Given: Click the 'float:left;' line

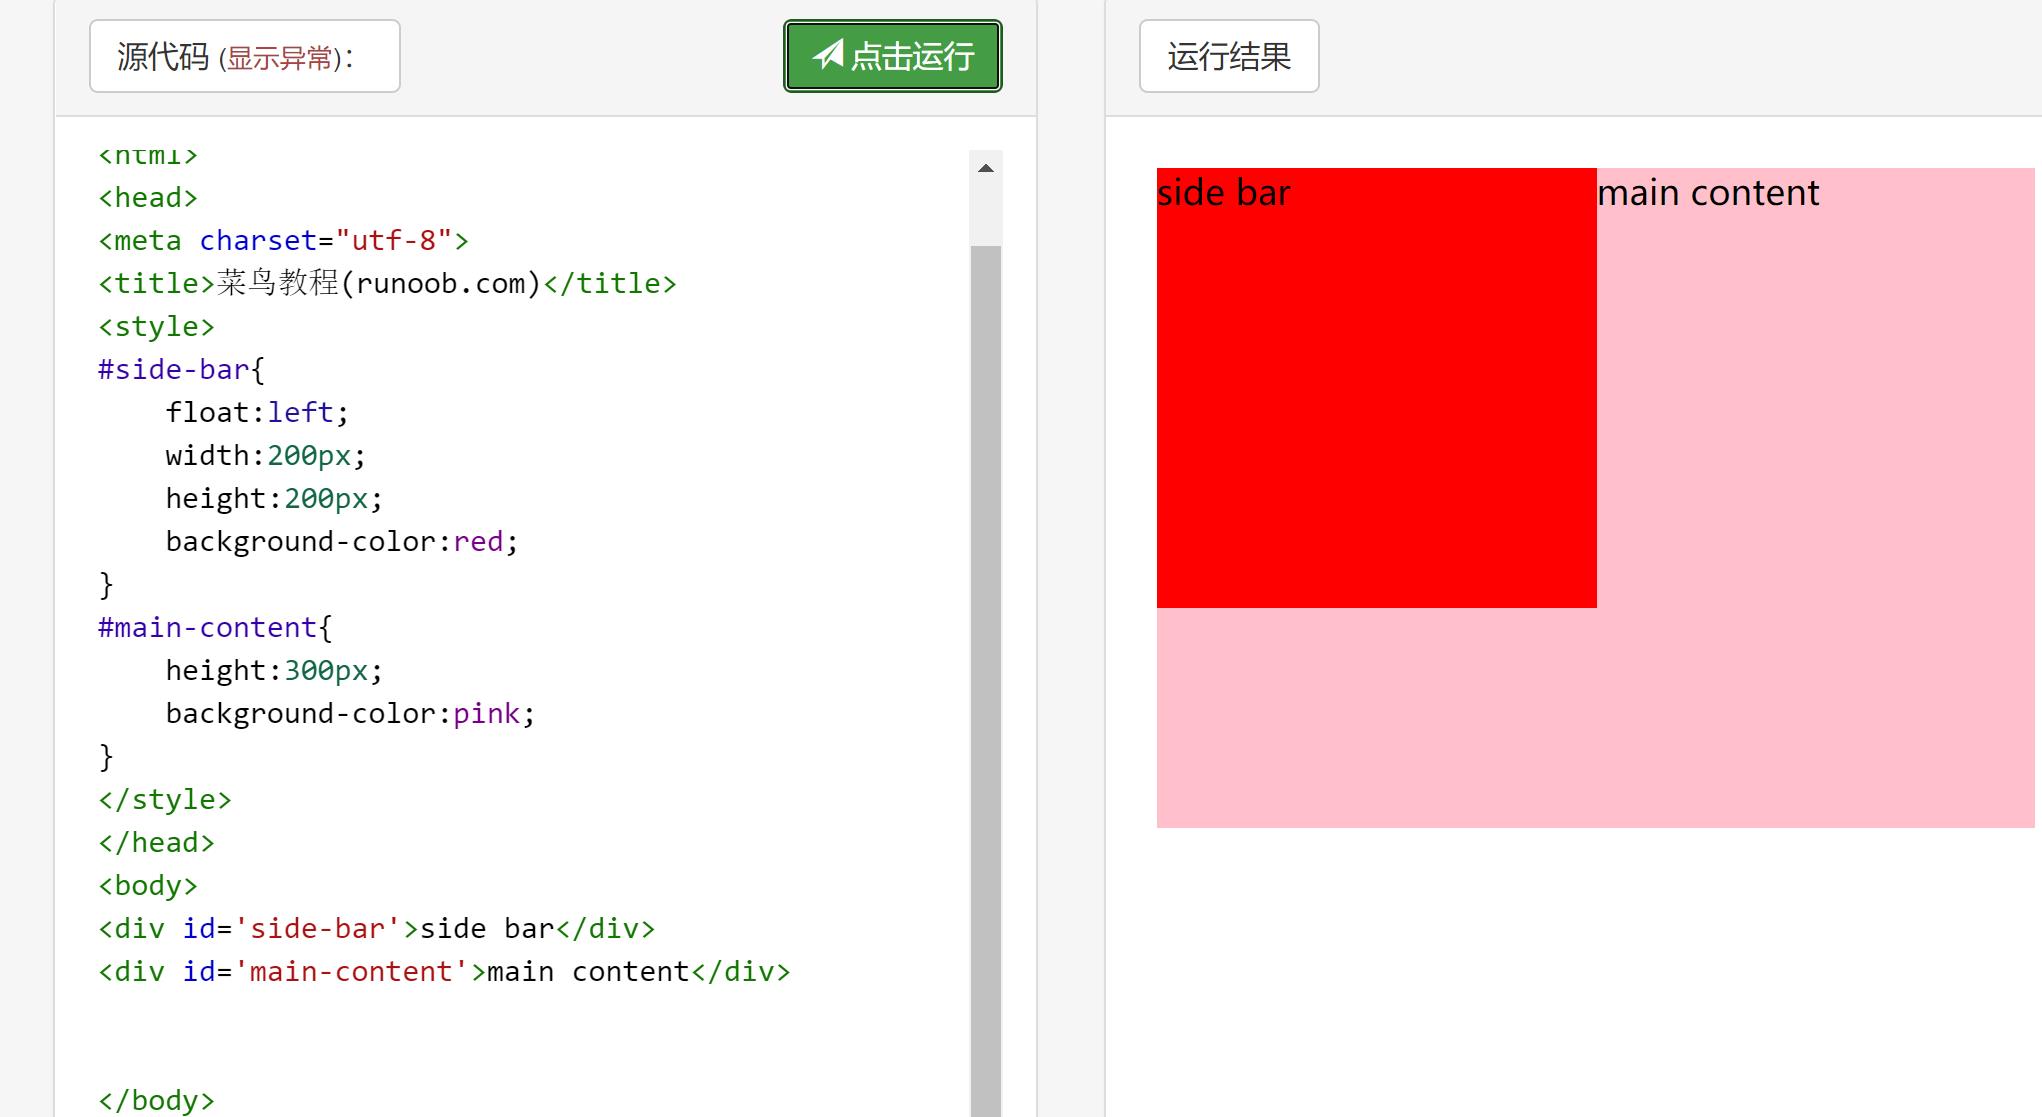Looking at the screenshot, I should pos(257,413).
